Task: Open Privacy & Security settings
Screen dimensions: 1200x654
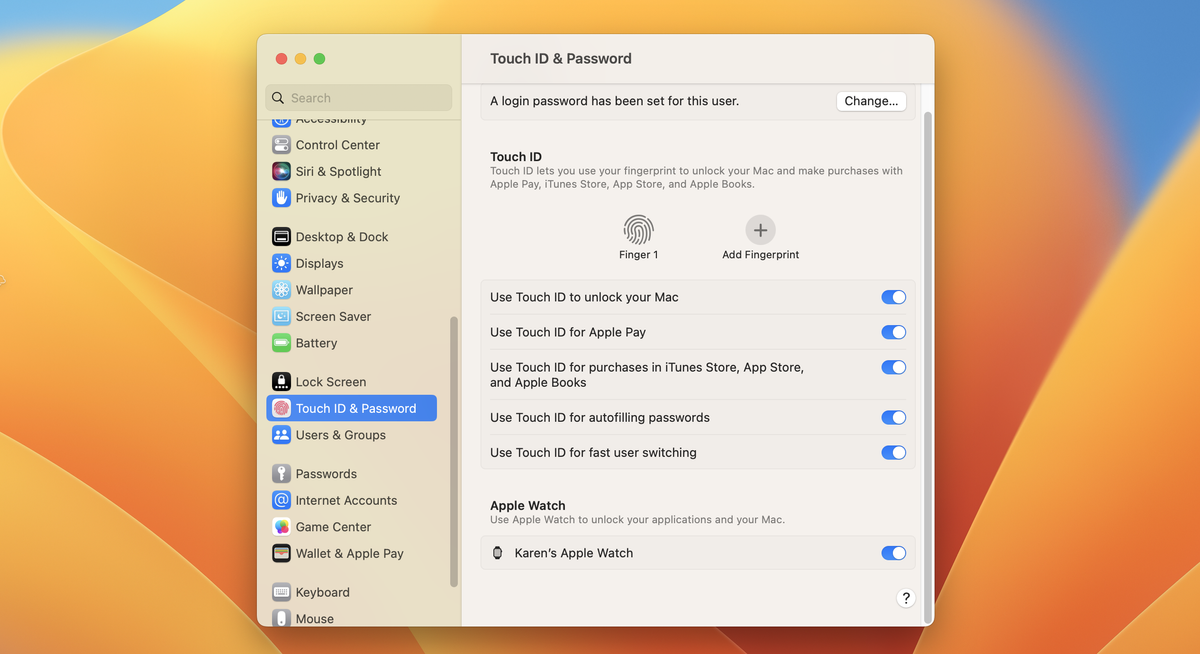Action: click(281, 198)
